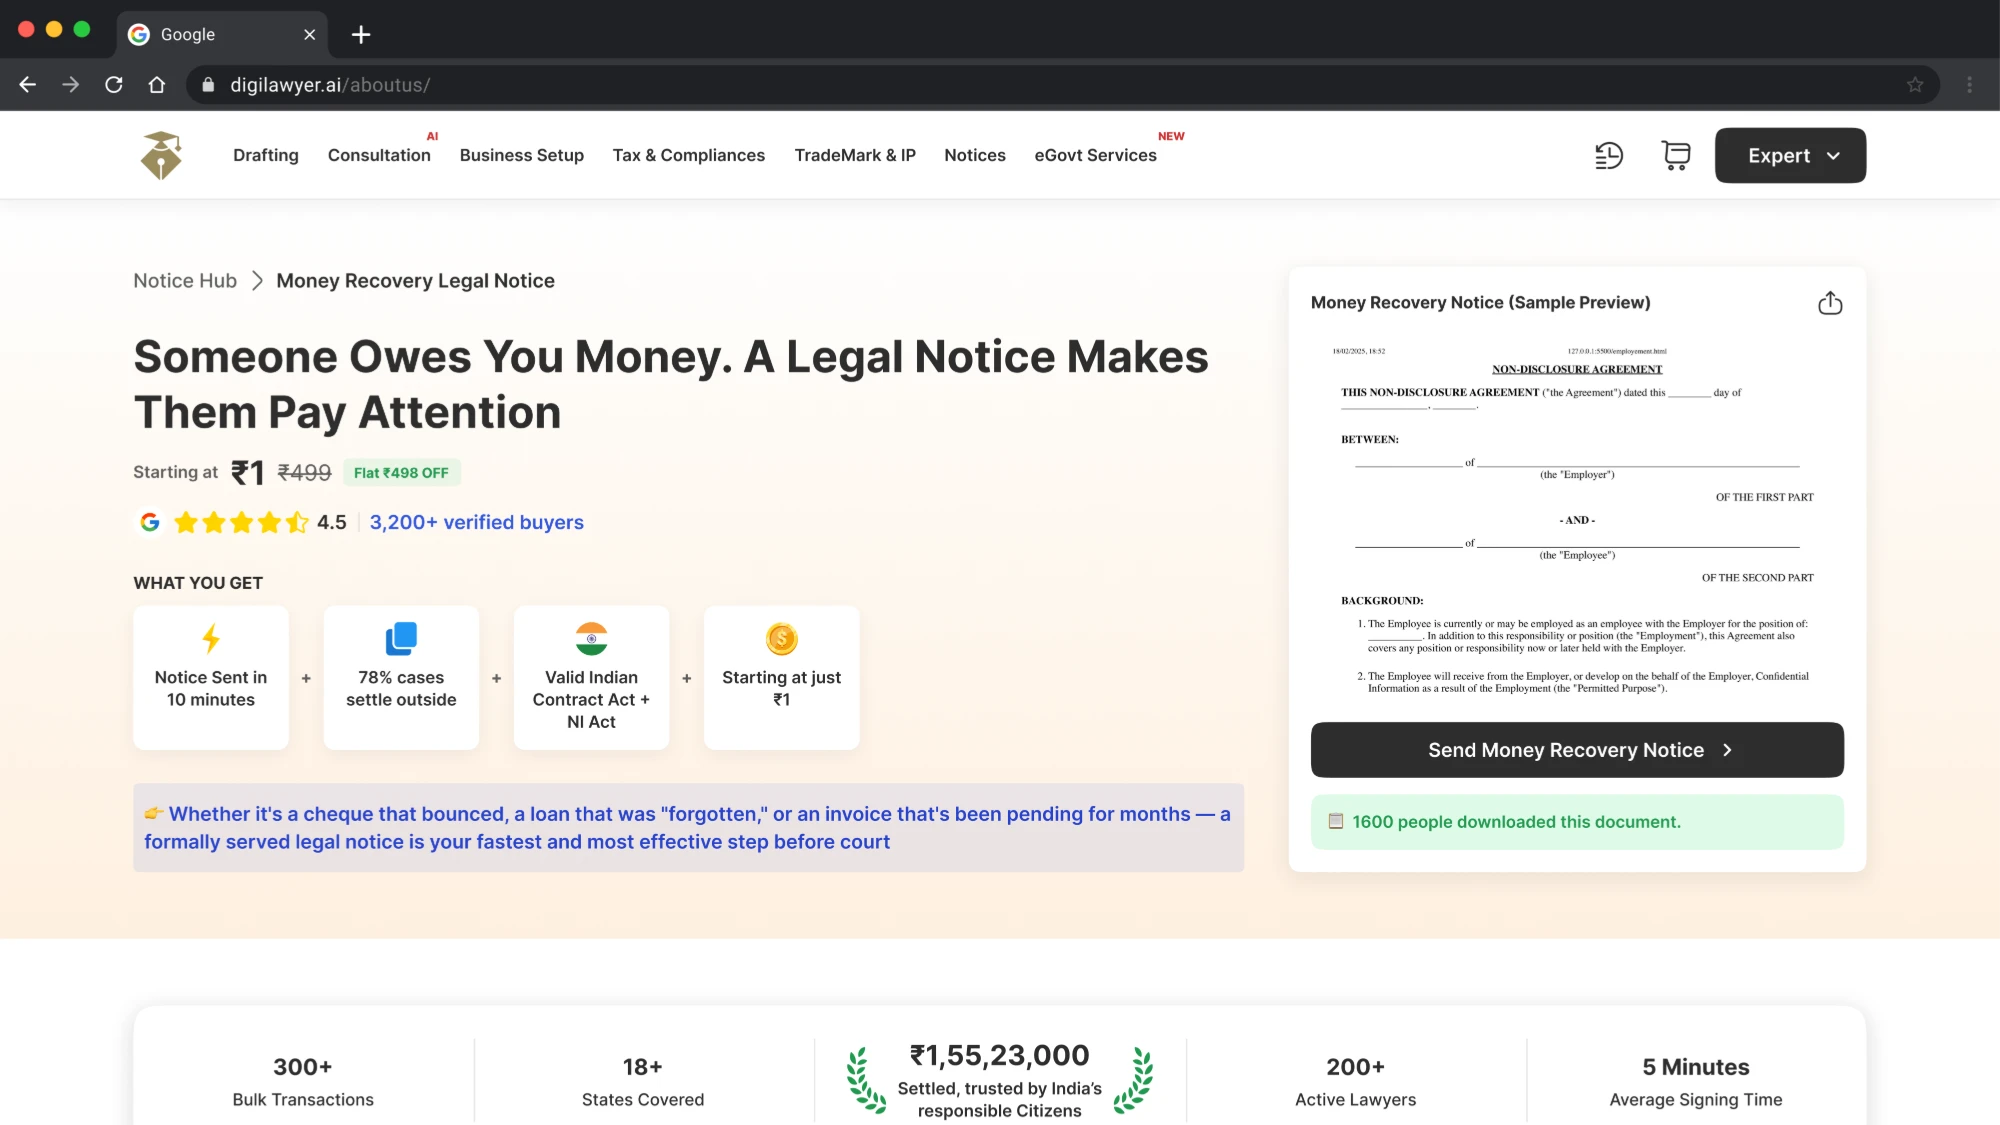Viewport: 2000px width, 1125px height.
Task: Click the 200+ Active Lawyers stat
Action: [1355, 1082]
